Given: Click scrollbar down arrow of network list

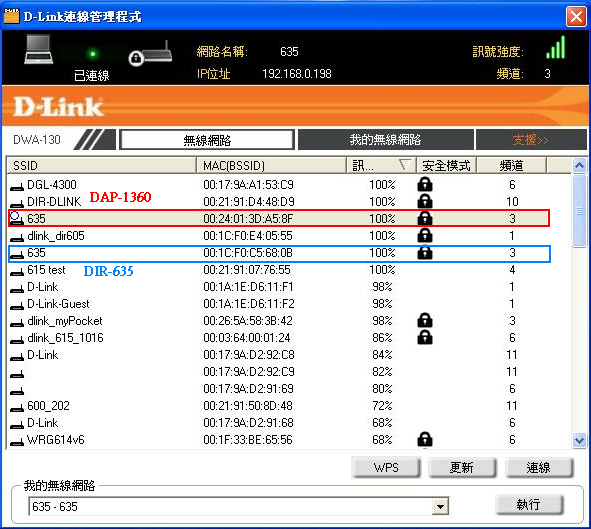Looking at the screenshot, I should point(579,440).
